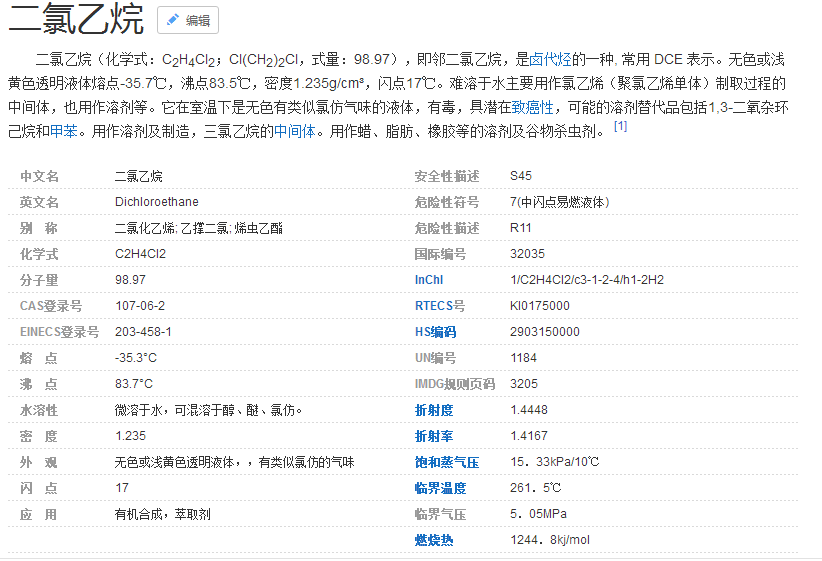
Task: Click the pencil edit icon beside the title
Action: click(x=173, y=20)
